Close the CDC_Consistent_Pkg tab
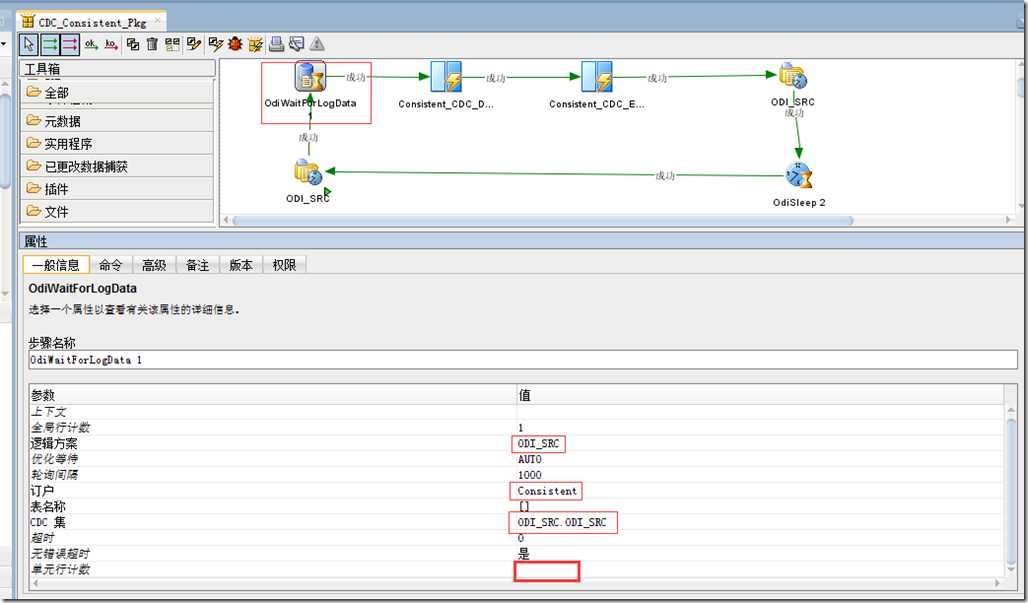 (x=157, y=21)
